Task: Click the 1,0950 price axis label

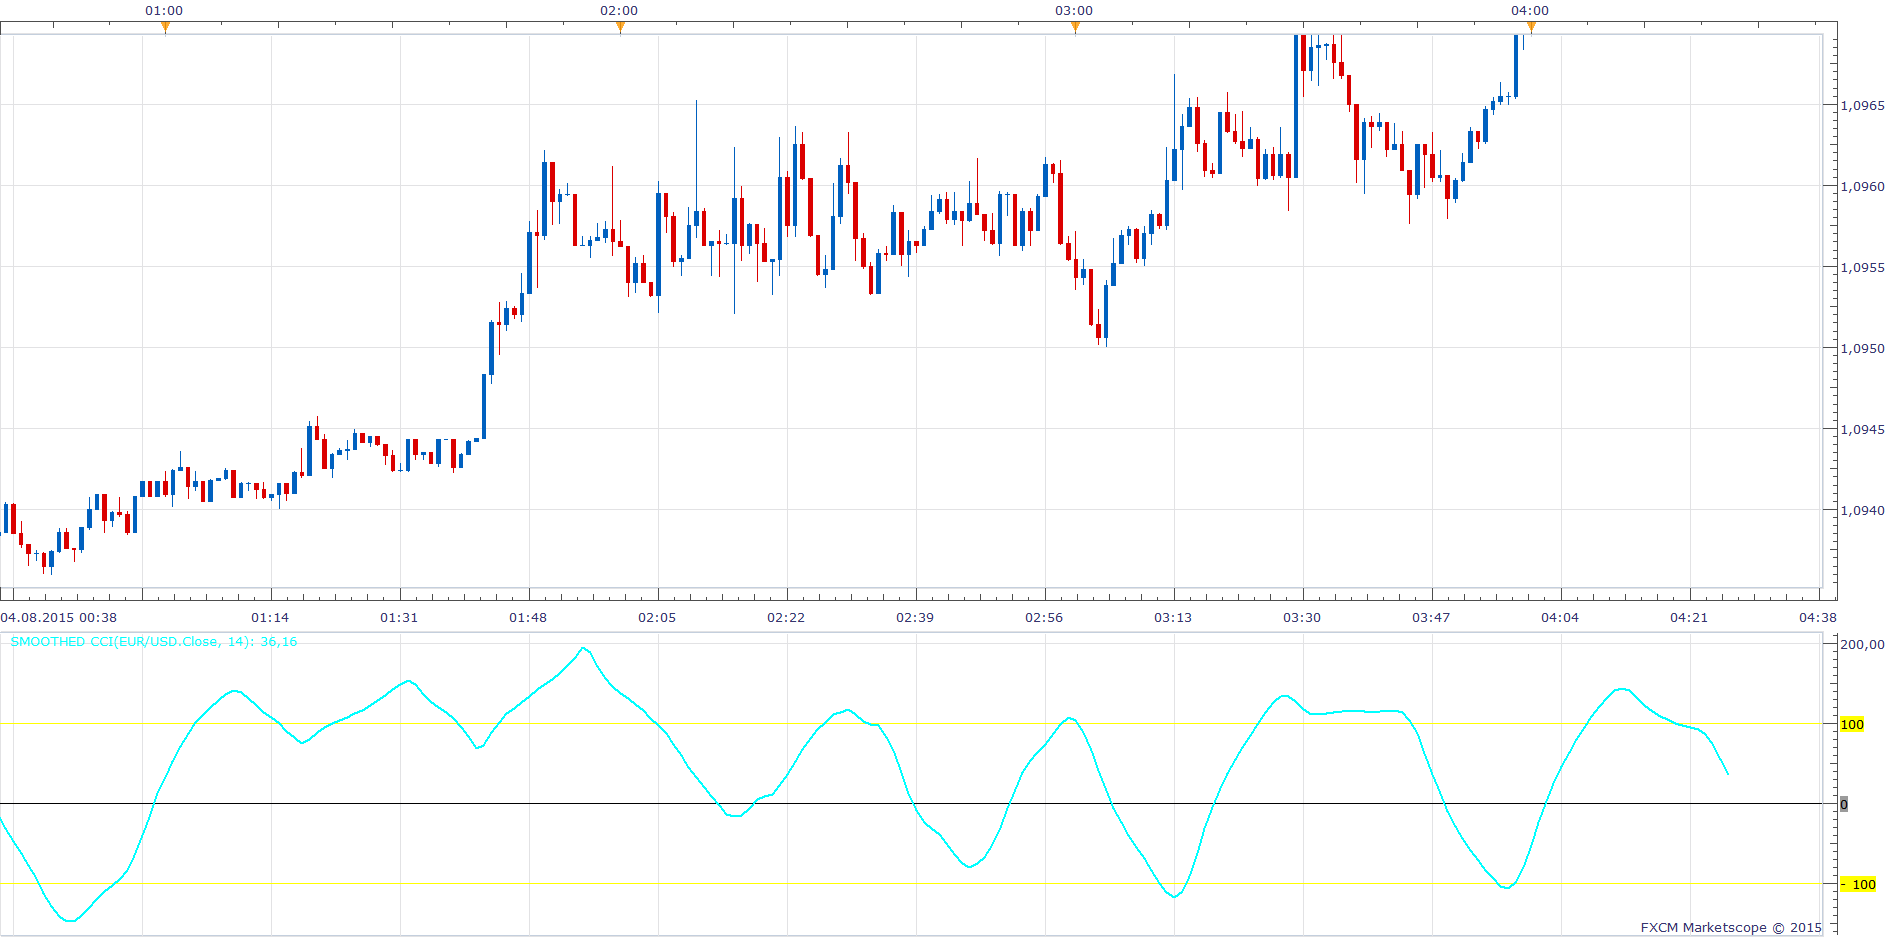Action: pos(1862,348)
